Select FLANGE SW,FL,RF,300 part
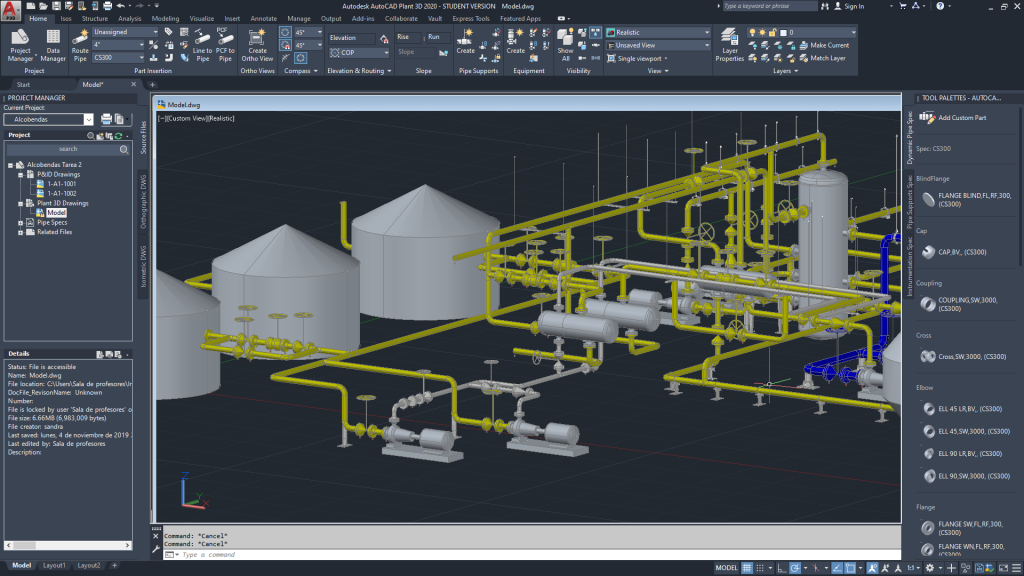Screen dimensions: 1024x576 961,528
